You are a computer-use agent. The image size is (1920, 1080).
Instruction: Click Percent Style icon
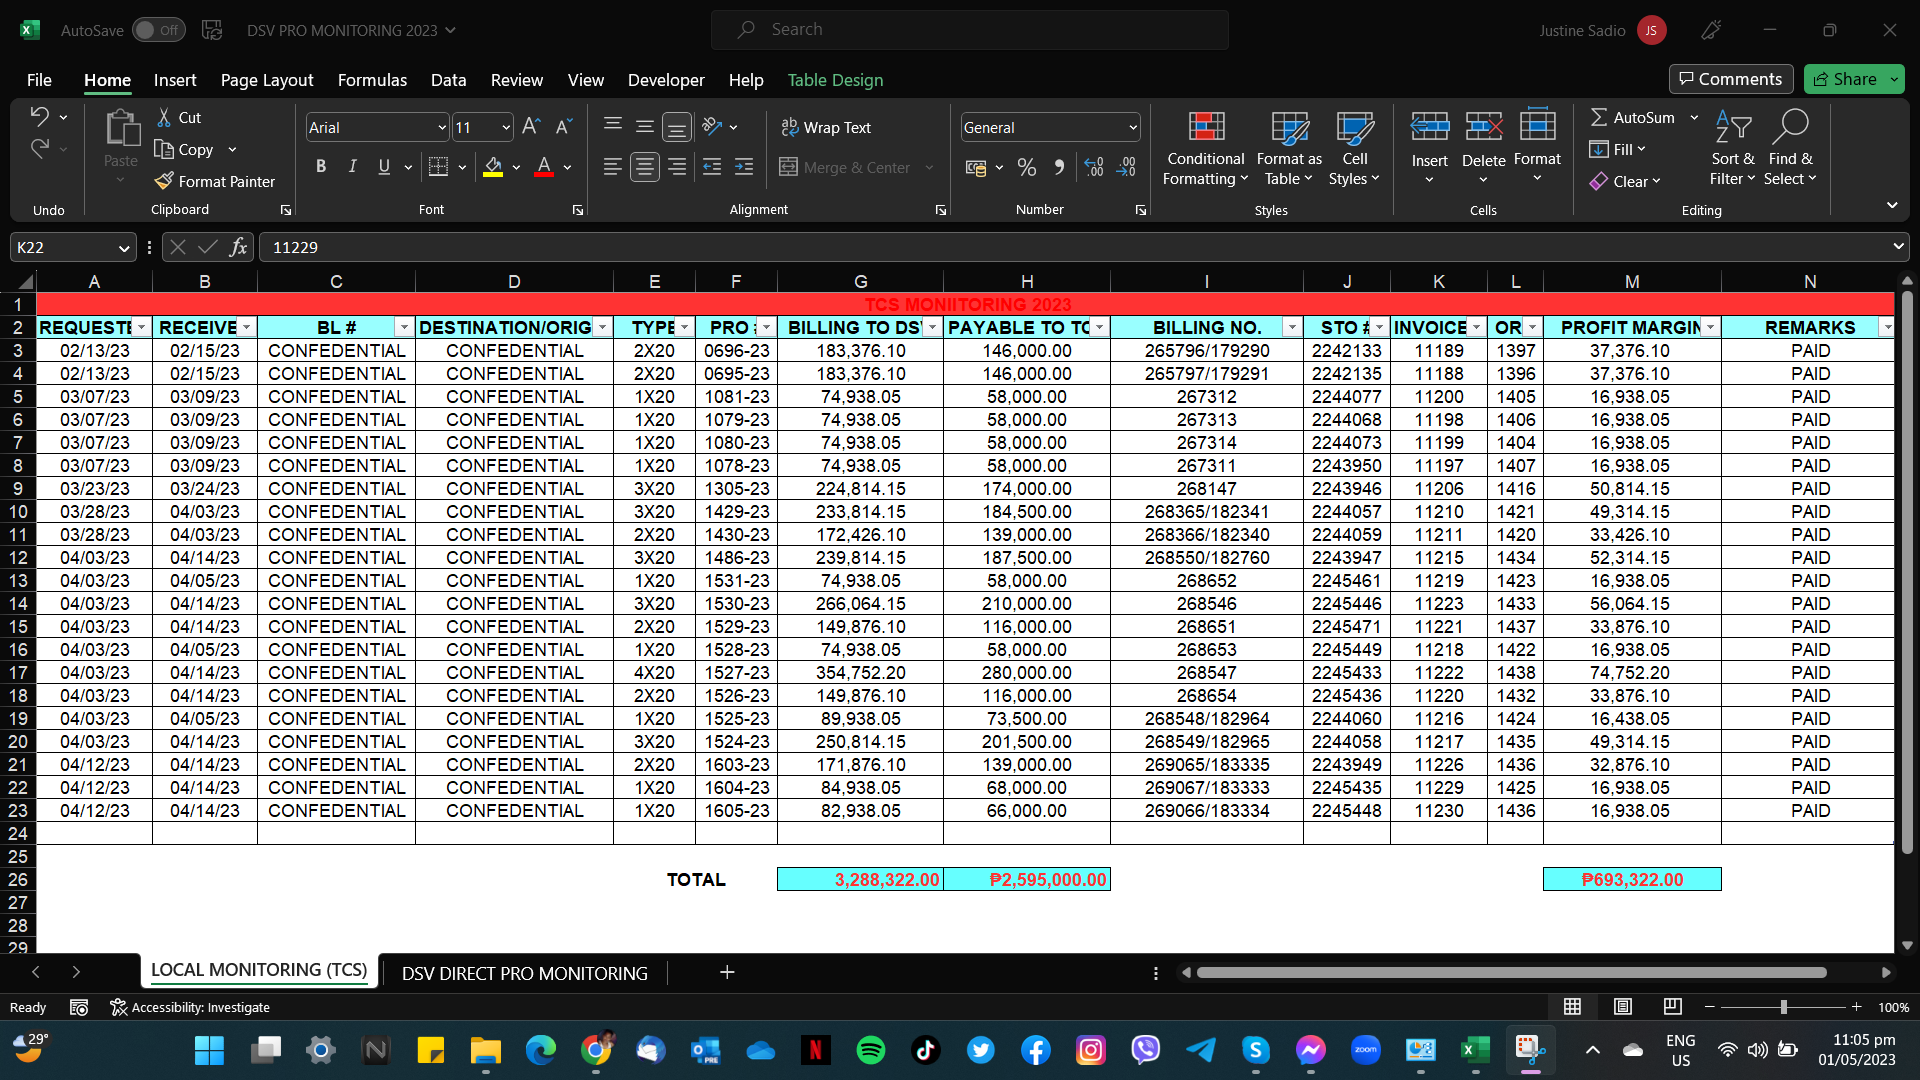click(x=1027, y=167)
